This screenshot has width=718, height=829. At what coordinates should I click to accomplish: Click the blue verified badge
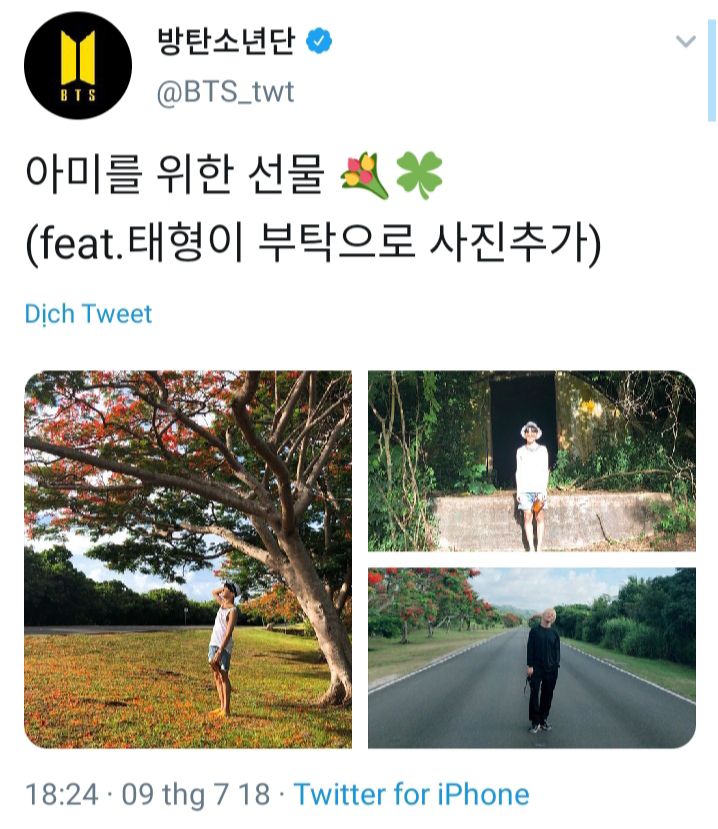(x=319, y=41)
